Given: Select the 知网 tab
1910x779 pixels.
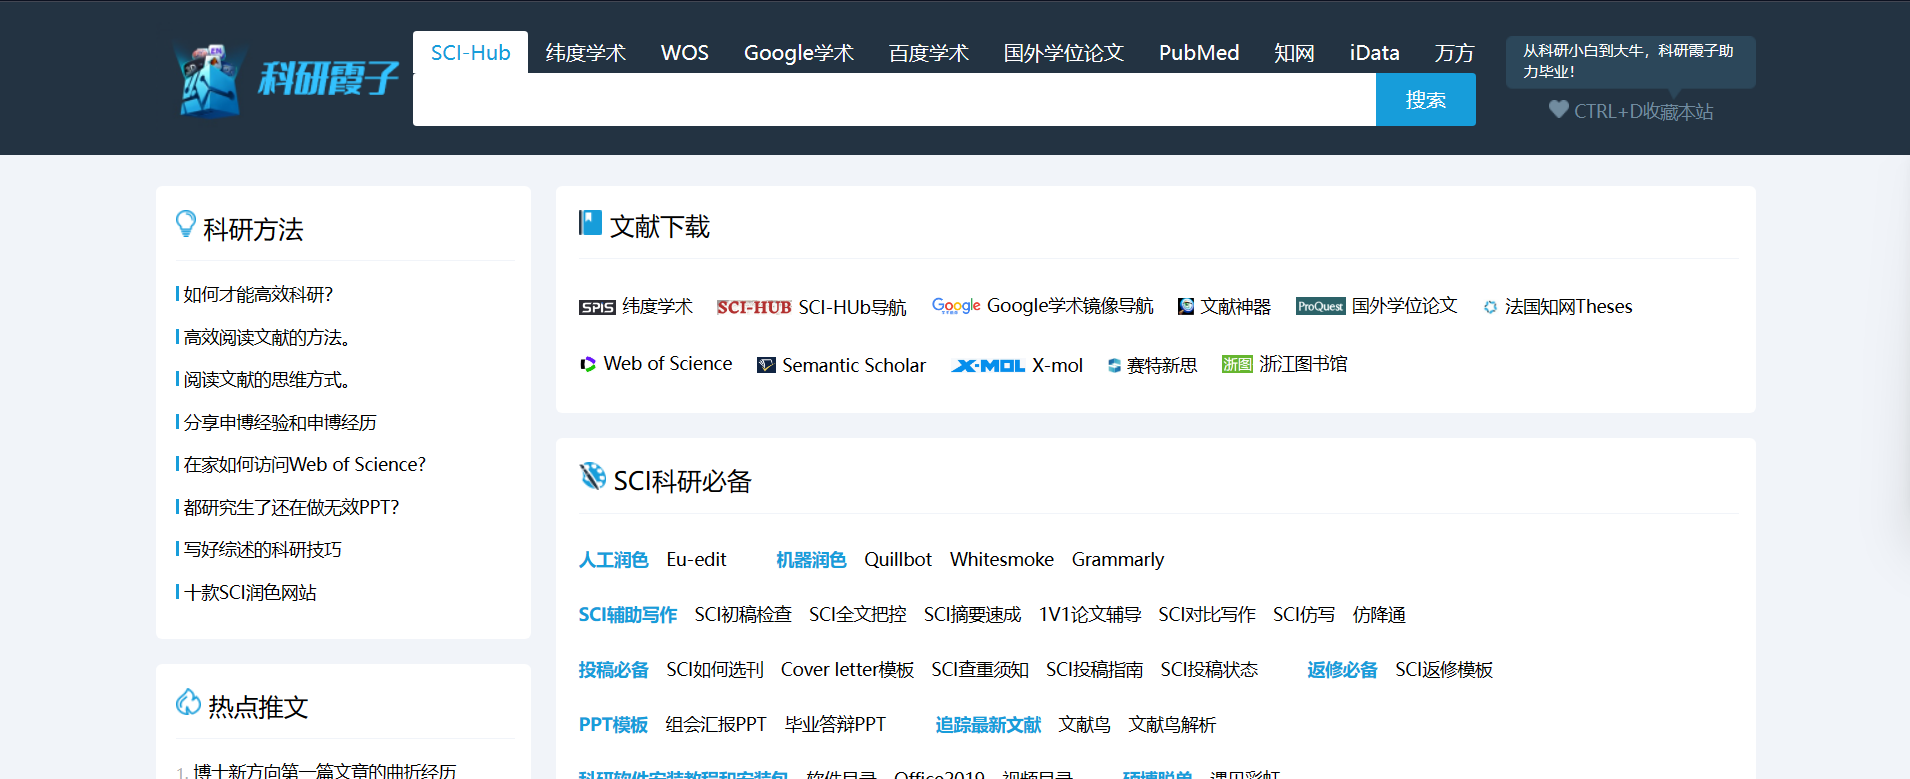Looking at the screenshot, I should coord(1294,52).
